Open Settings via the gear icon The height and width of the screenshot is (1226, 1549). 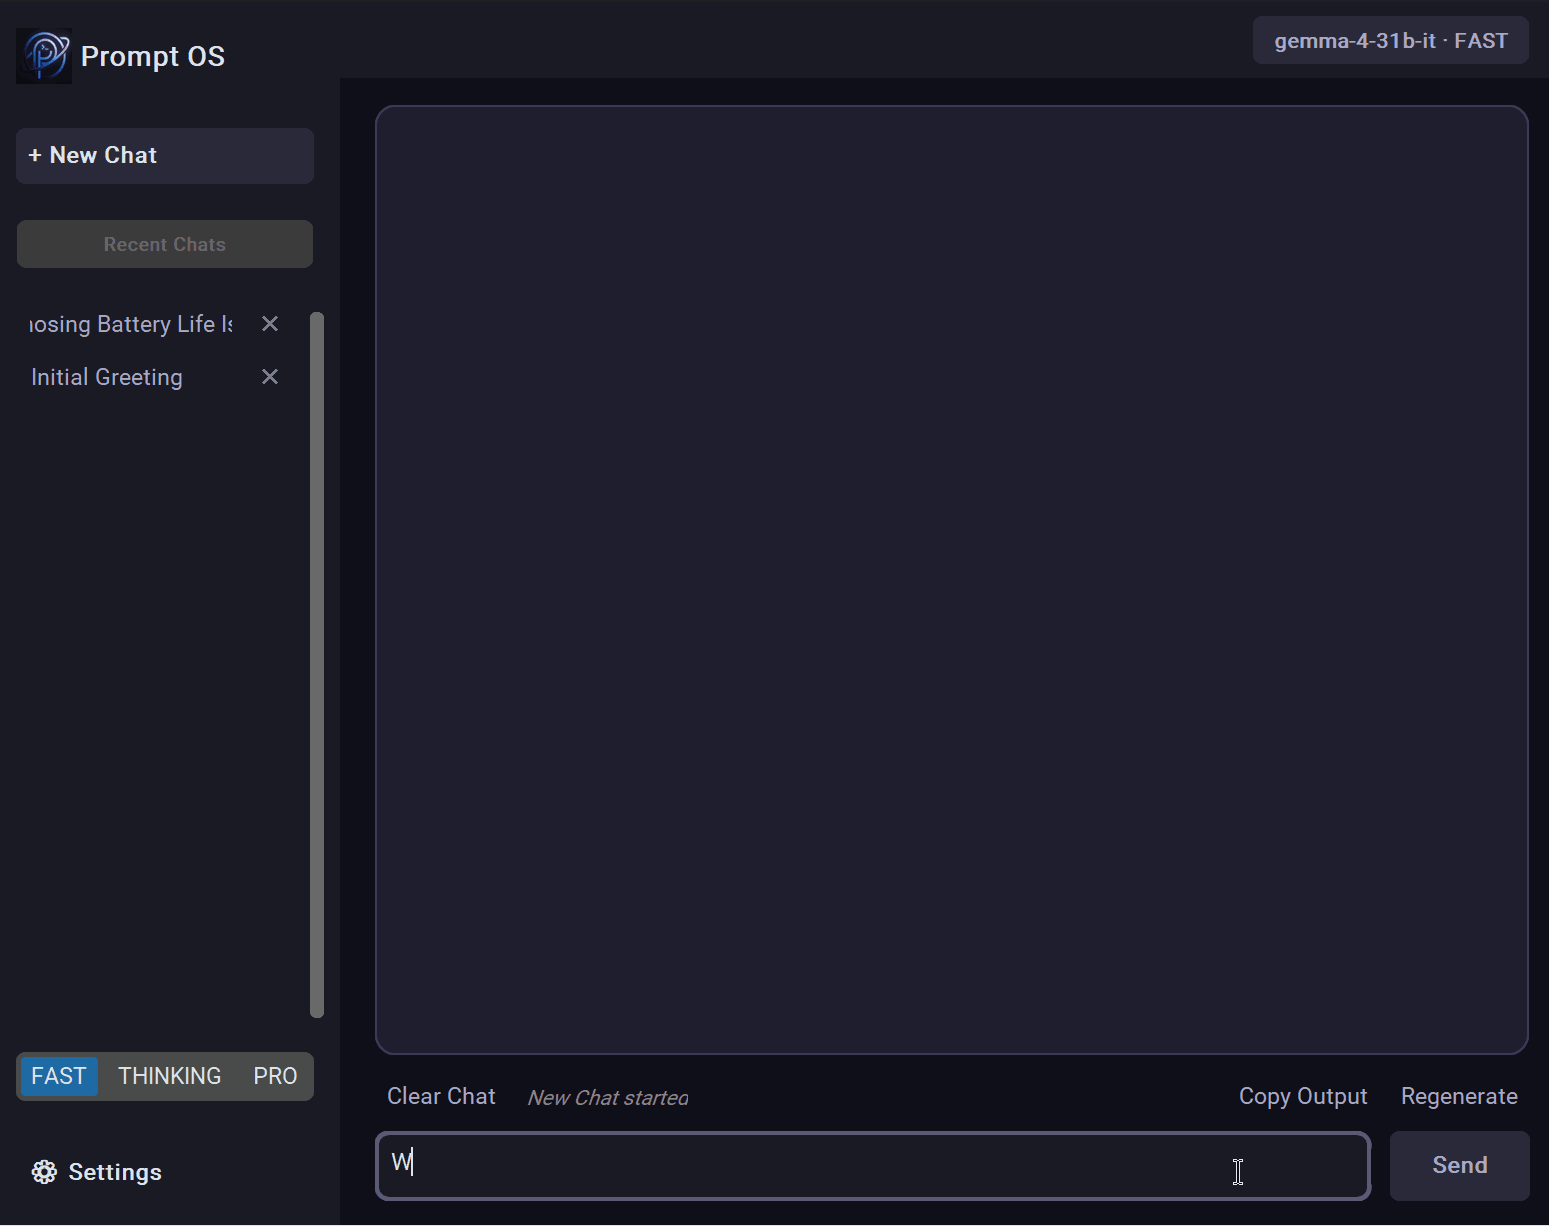tap(44, 1171)
